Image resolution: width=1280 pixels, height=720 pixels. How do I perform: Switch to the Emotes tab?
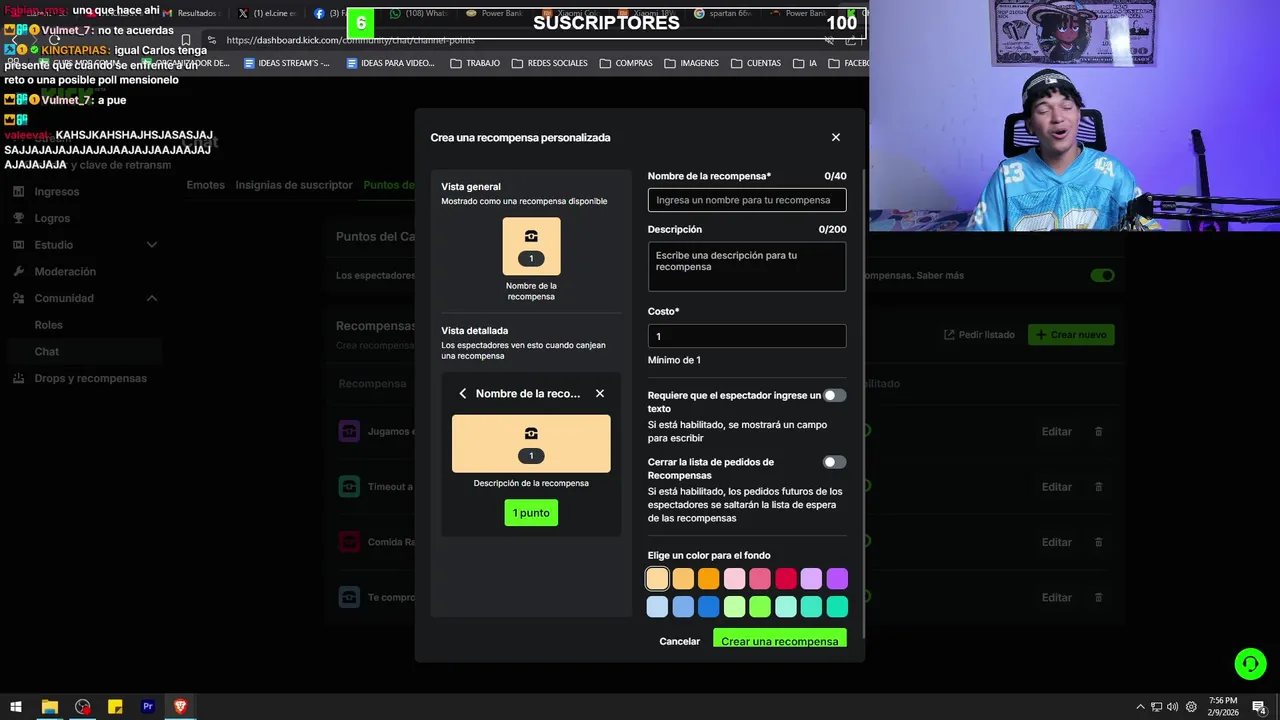click(x=205, y=185)
